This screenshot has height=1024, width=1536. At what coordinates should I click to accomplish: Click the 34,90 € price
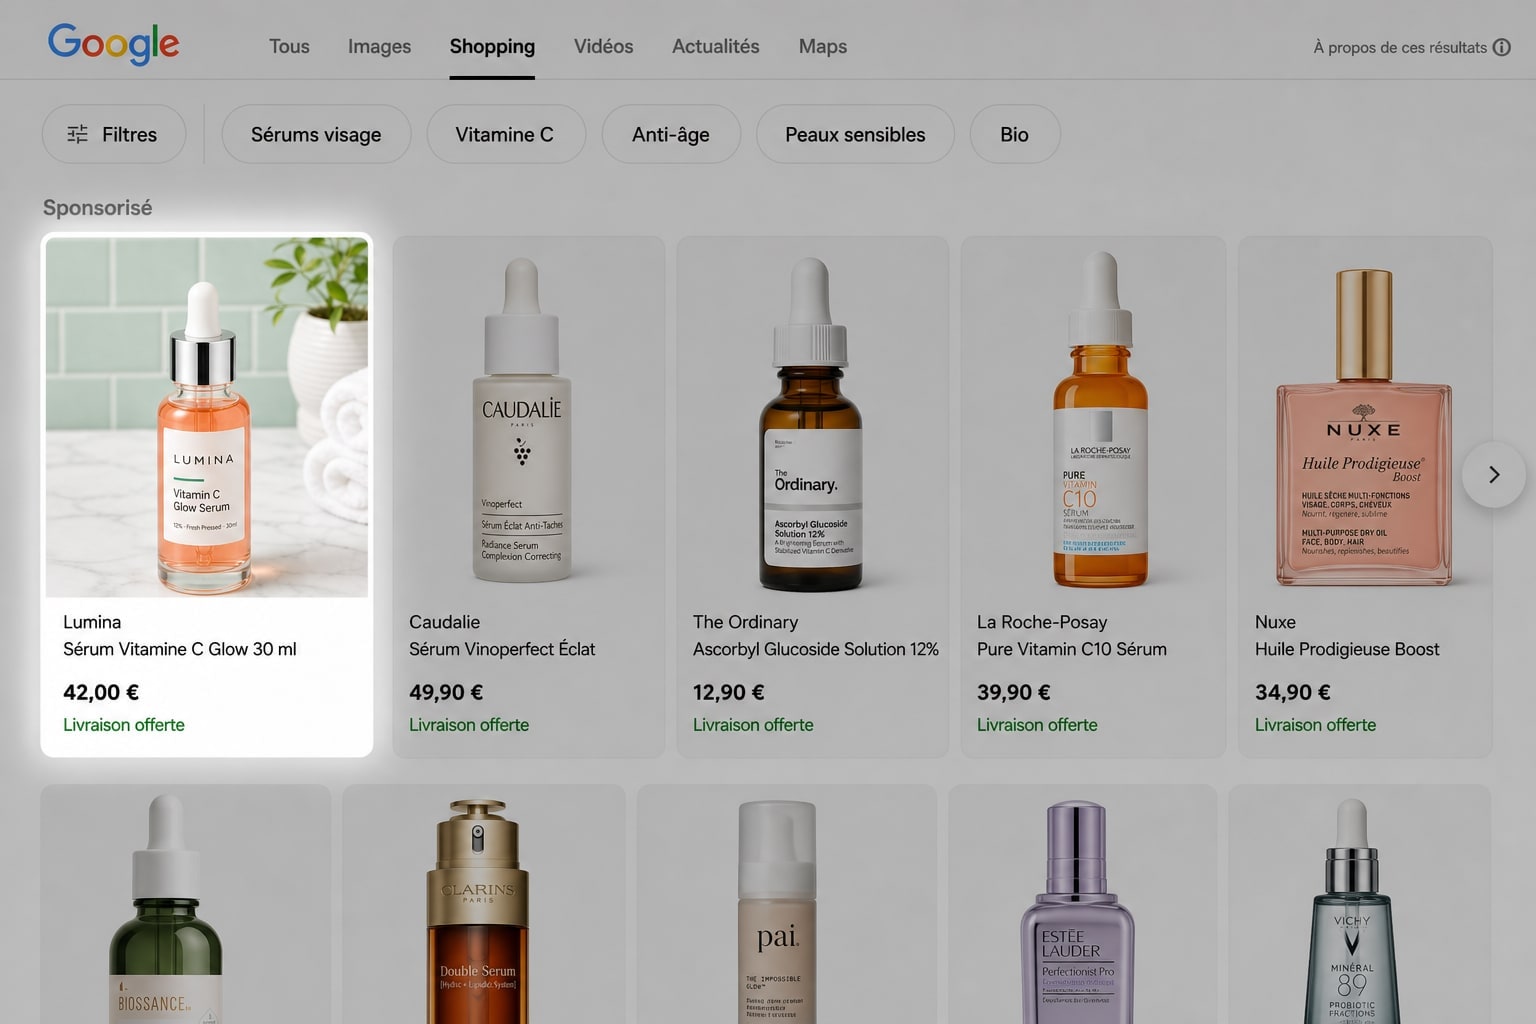(x=1293, y=692)
